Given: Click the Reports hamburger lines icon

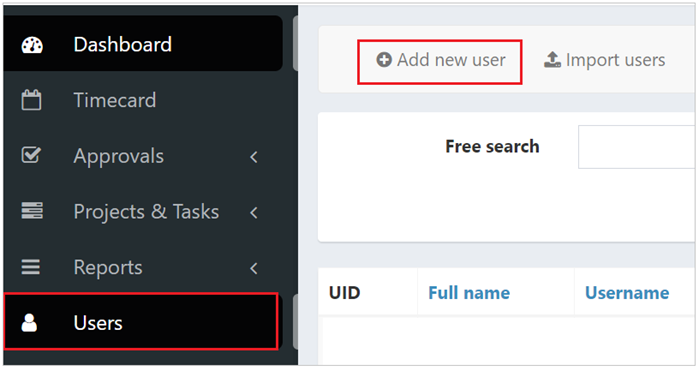Looking at the screenshot, I should pyautogui.click(x=31, y=267).
